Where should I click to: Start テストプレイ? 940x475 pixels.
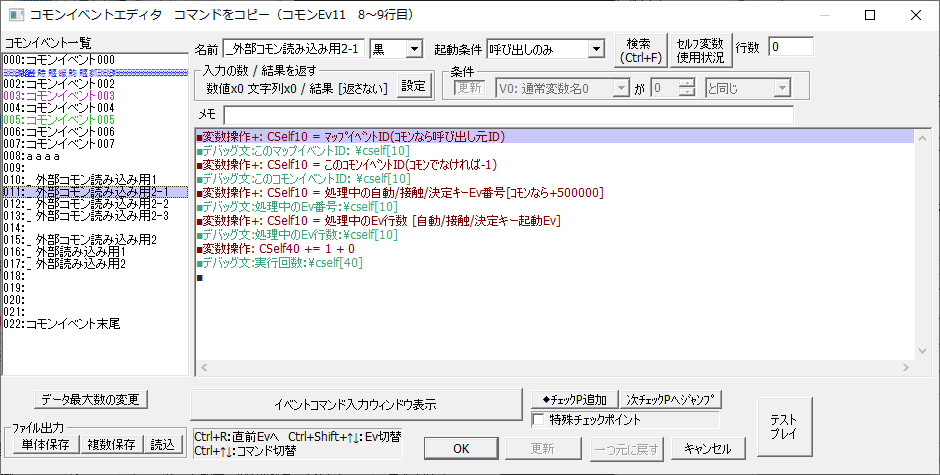(x=783, y=426)
